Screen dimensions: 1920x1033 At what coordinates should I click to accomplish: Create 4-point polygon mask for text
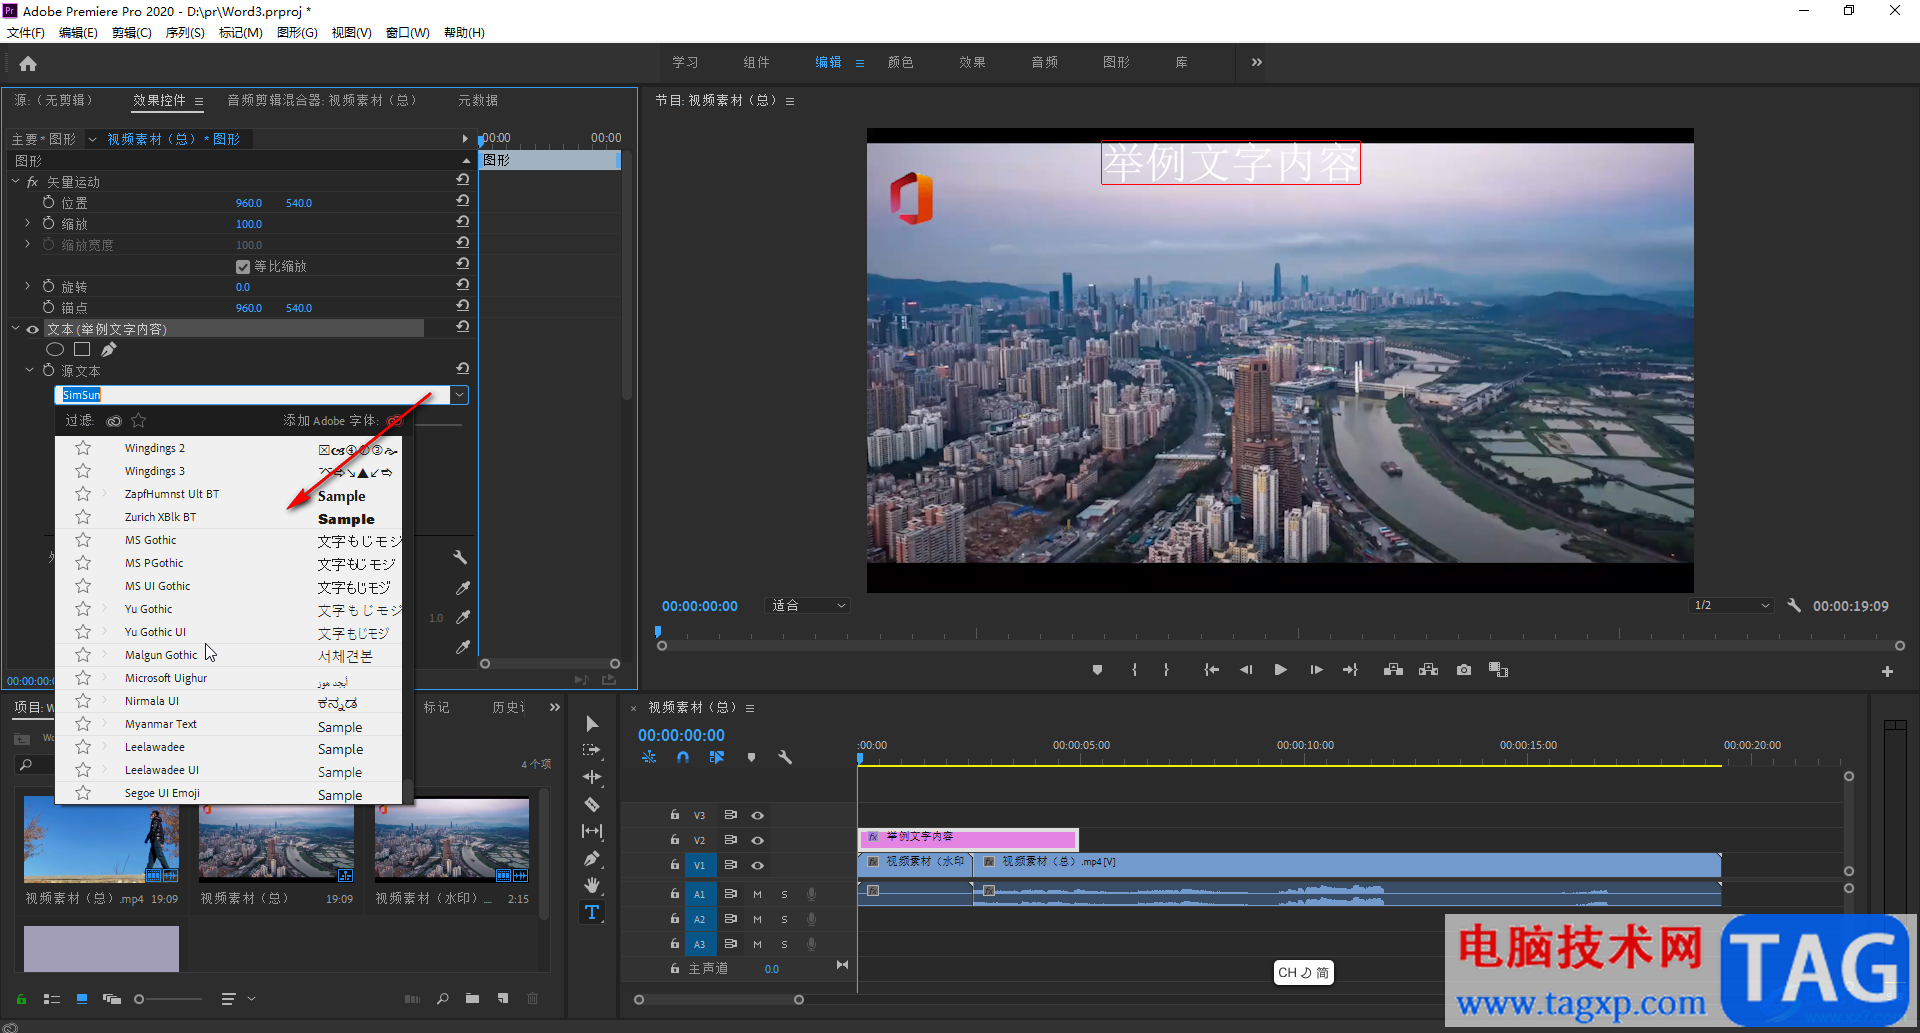coord(82,349)
